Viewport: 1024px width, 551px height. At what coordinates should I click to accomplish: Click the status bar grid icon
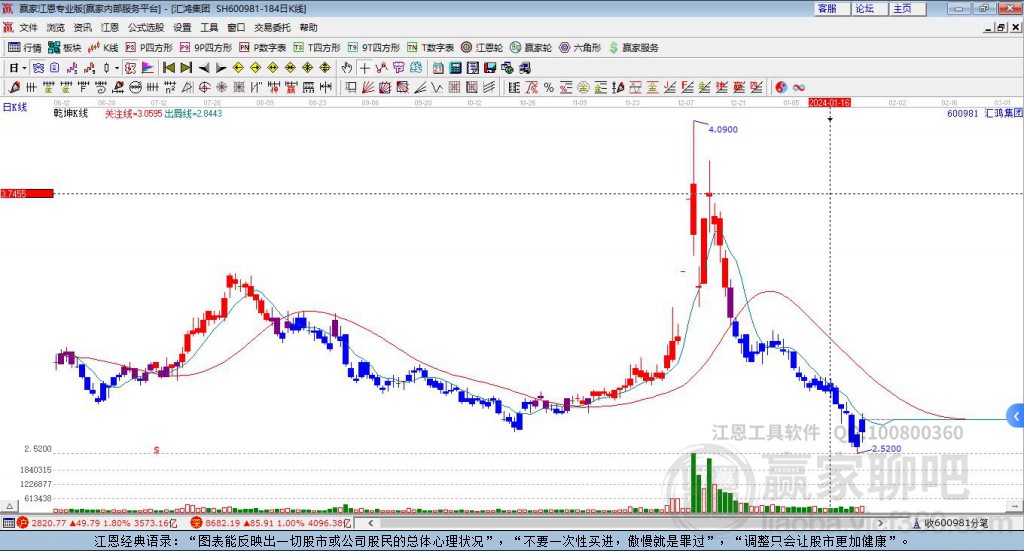coord(8,523)
